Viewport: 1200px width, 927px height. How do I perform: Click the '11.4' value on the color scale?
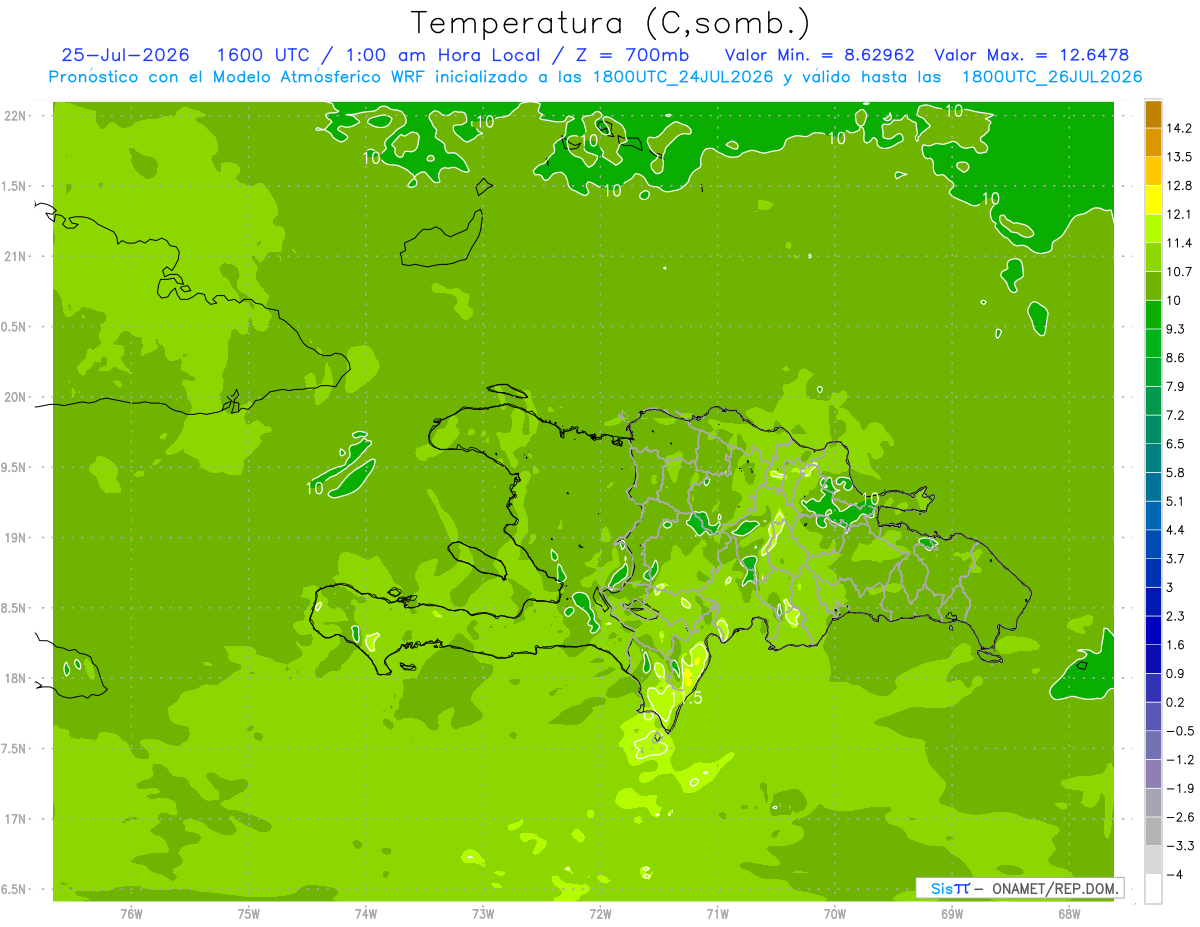click(1178, 243)
